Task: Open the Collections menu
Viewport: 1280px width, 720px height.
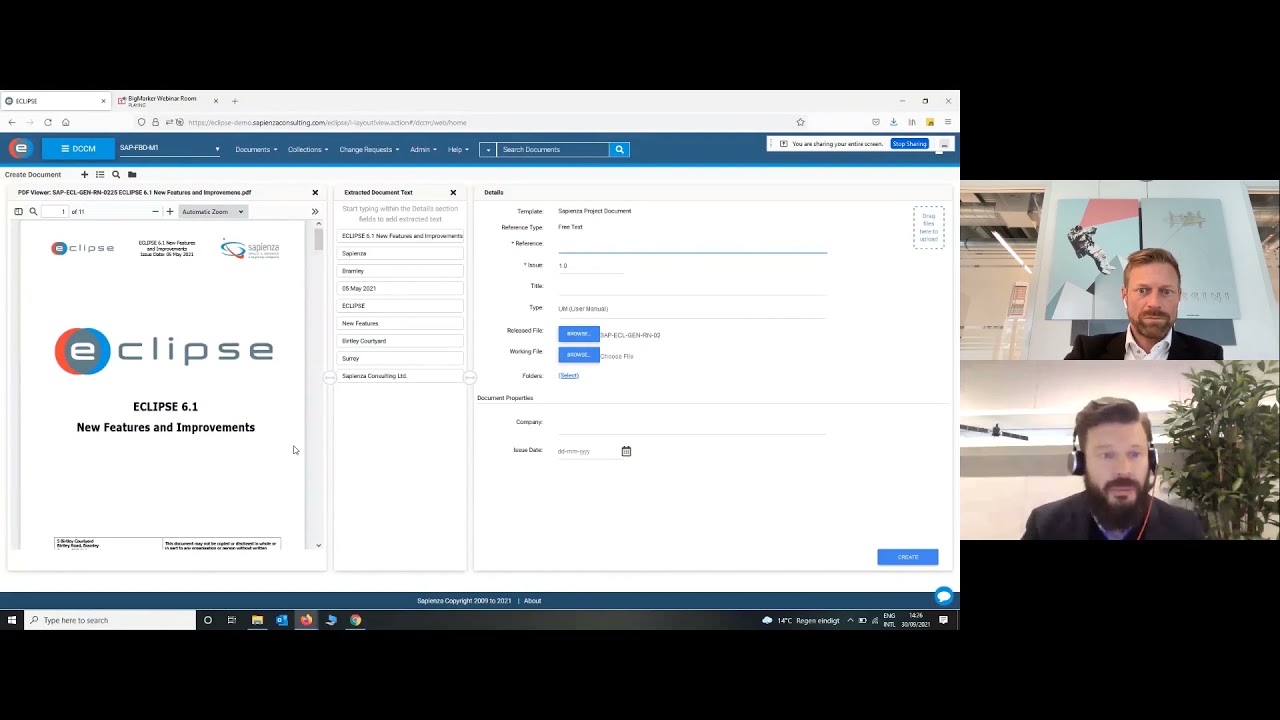Action: tap(308, 150)
